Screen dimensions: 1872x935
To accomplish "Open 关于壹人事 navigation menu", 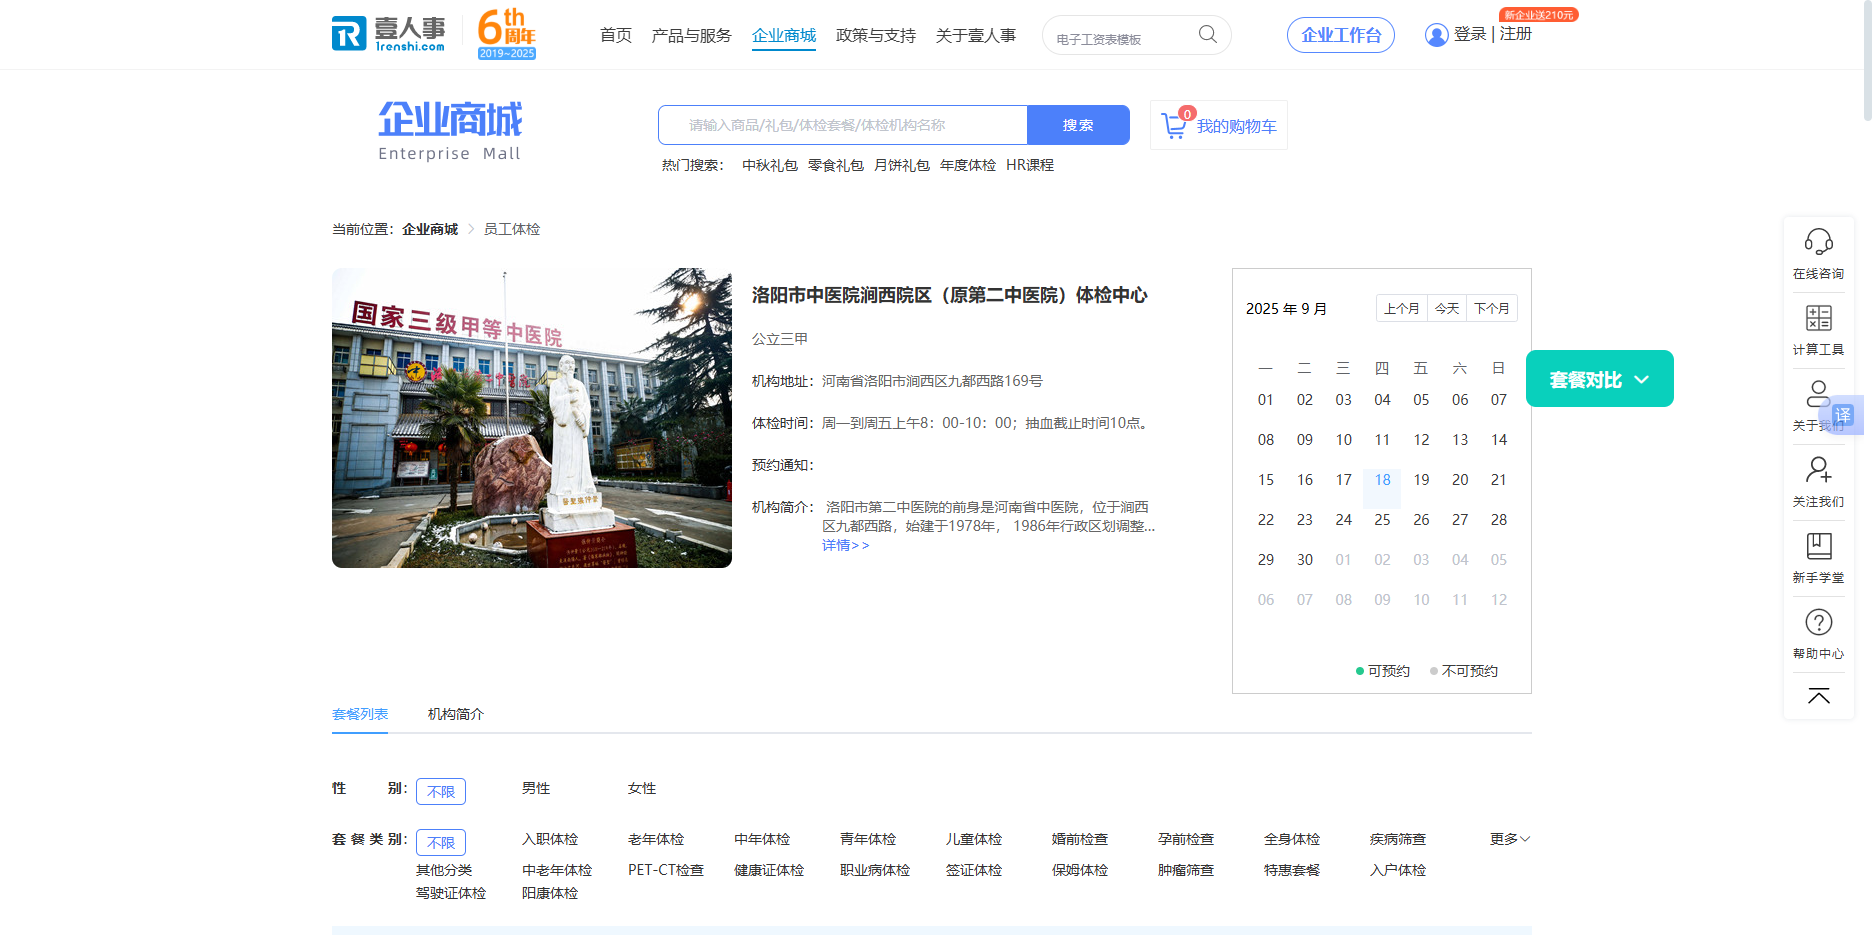I will (976, 36).
